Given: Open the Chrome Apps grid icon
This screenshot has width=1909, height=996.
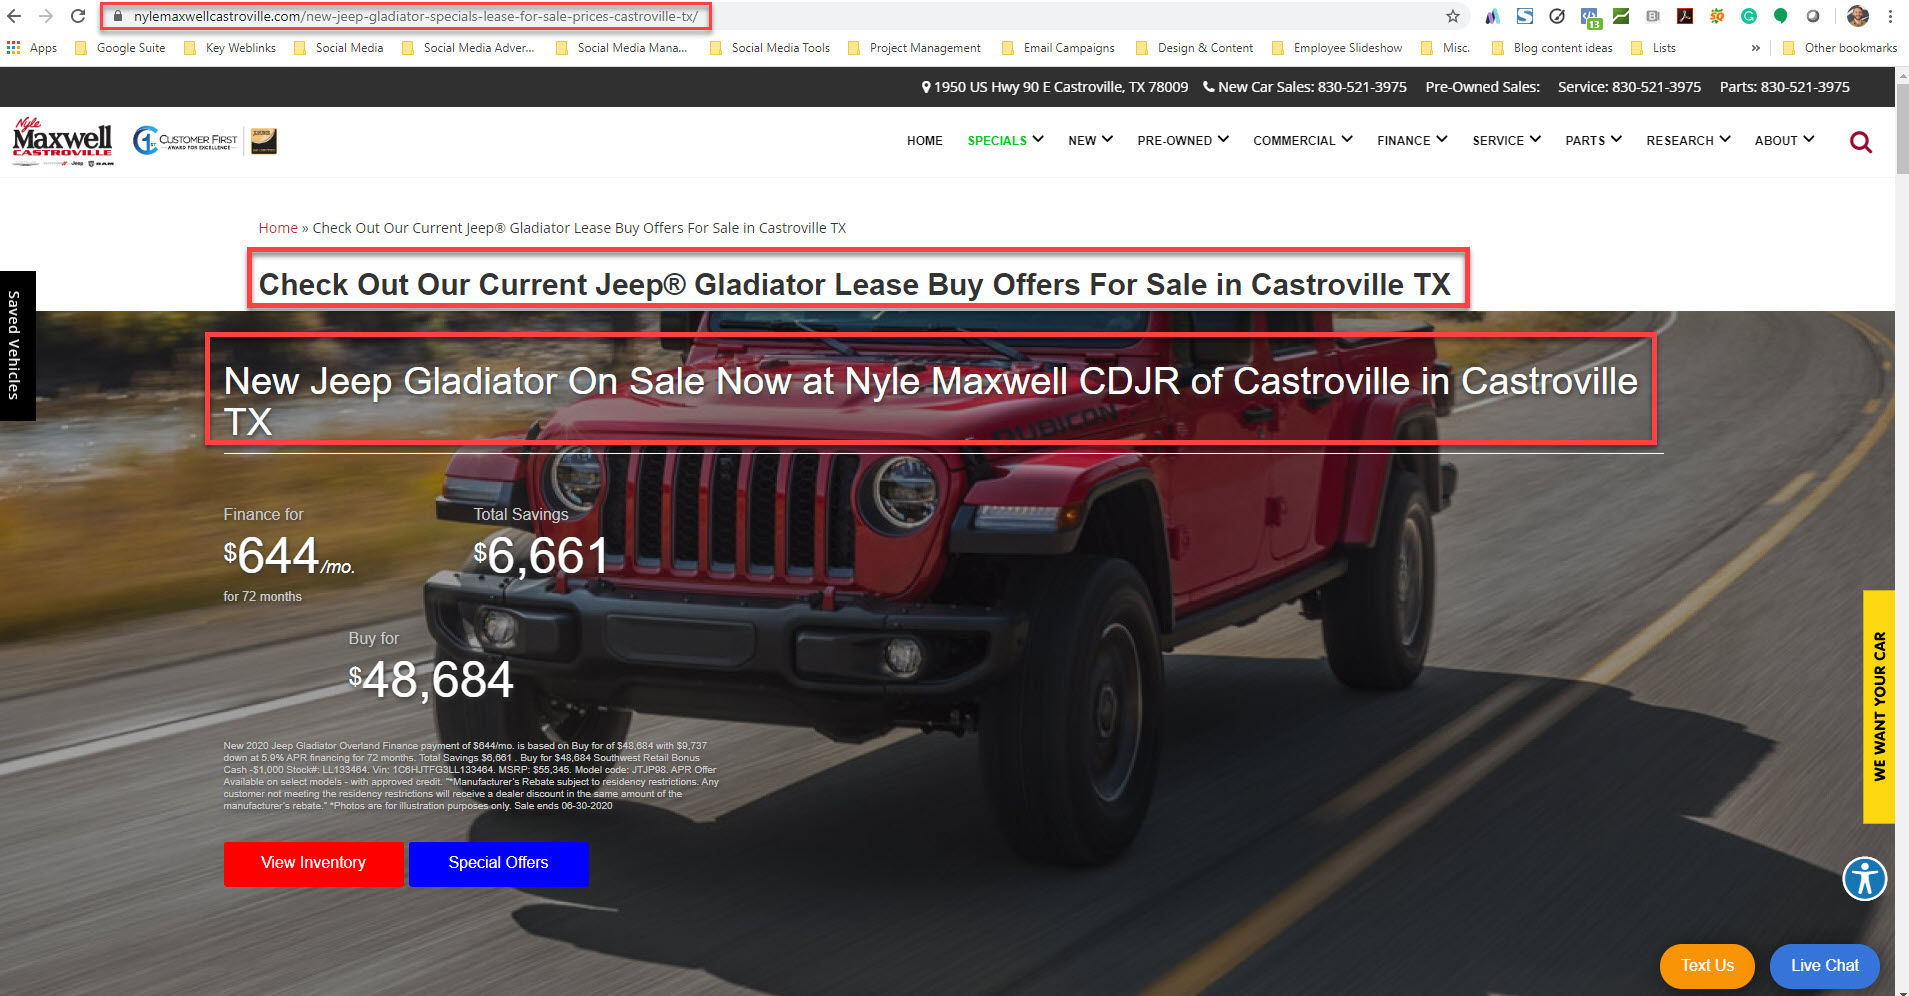Looking at the screenshot, I should tap(13, 47).
